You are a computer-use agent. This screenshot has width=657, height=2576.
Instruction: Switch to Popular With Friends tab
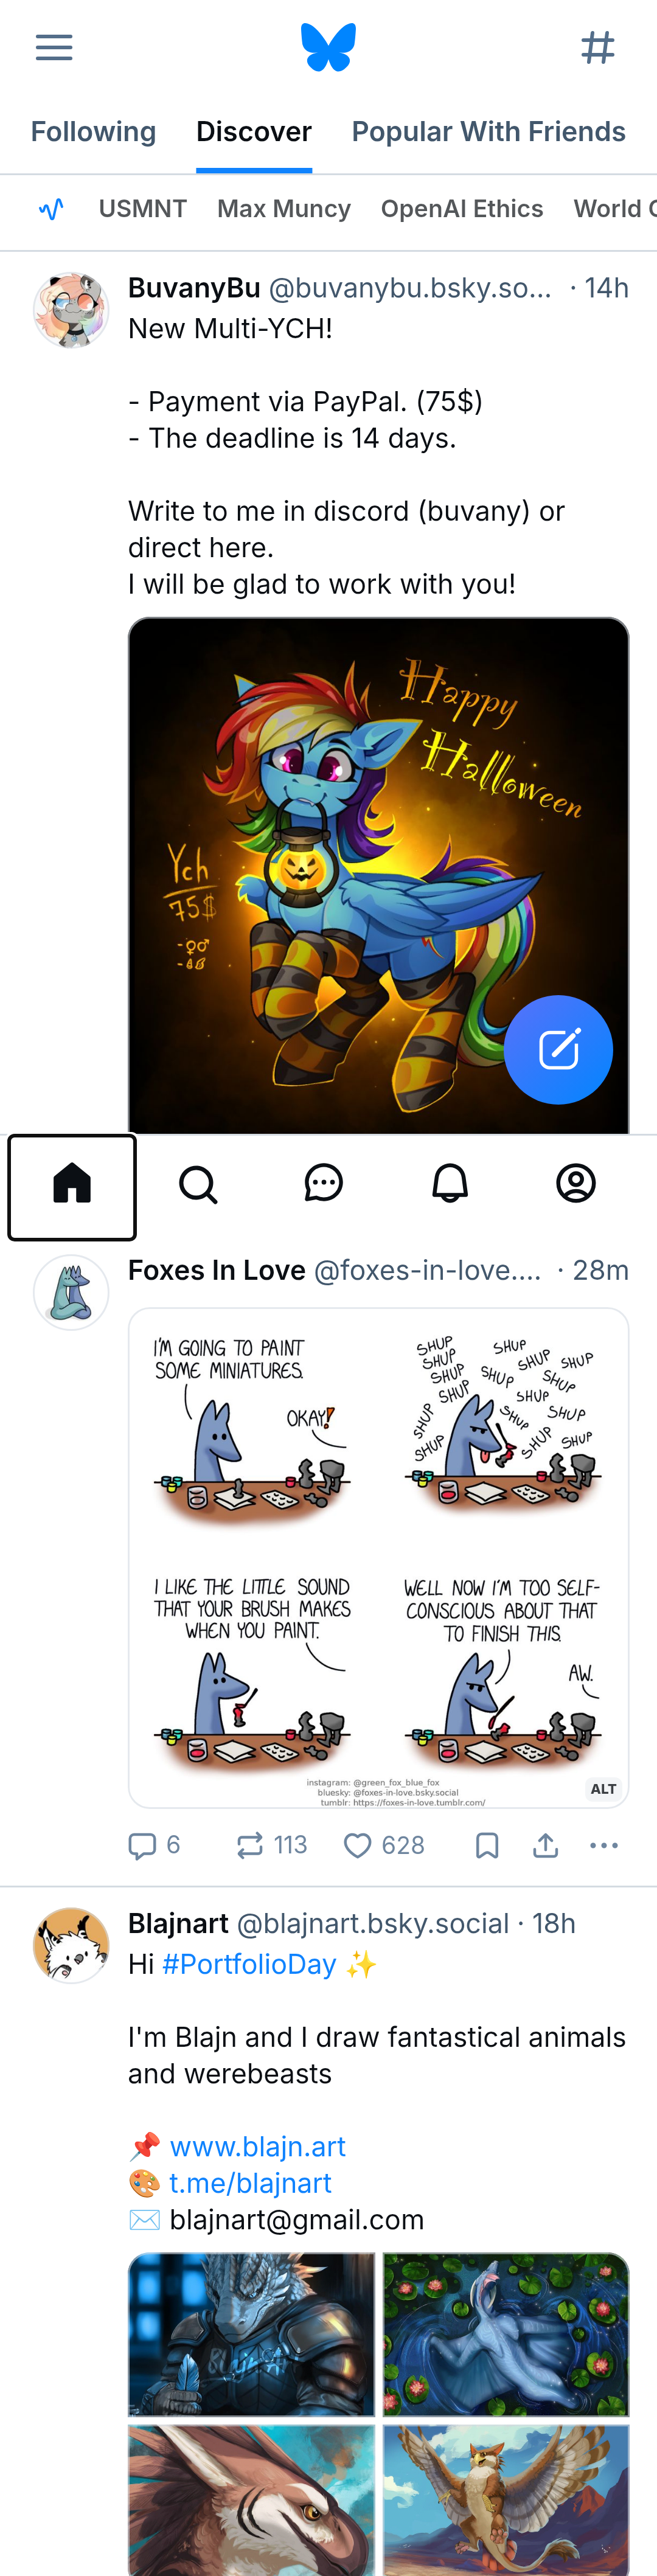(x=488, y=132)
